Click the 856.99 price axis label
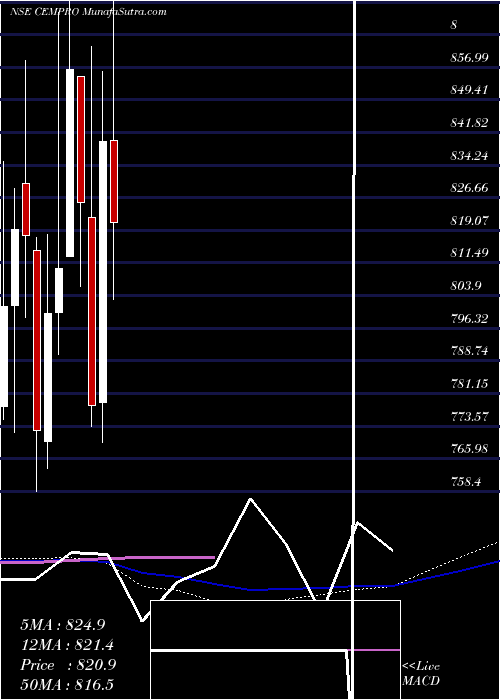The width and height of the screenshot is (500, 700). point(469,58)
